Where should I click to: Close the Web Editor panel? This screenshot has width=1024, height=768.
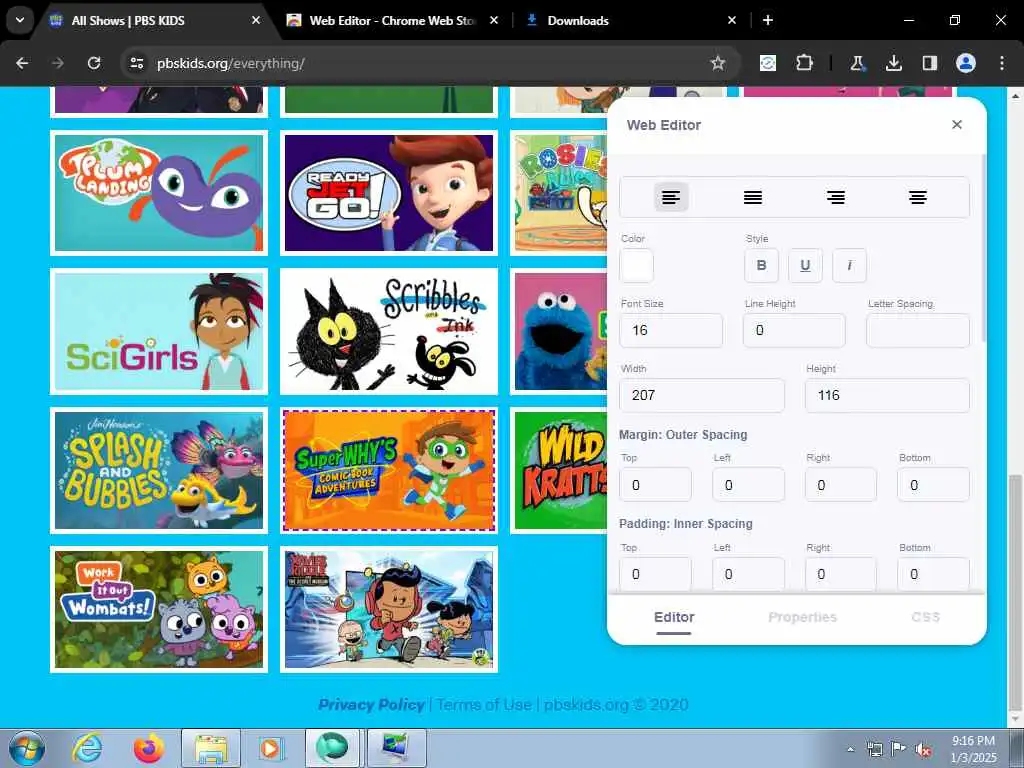tap(957, 125)
